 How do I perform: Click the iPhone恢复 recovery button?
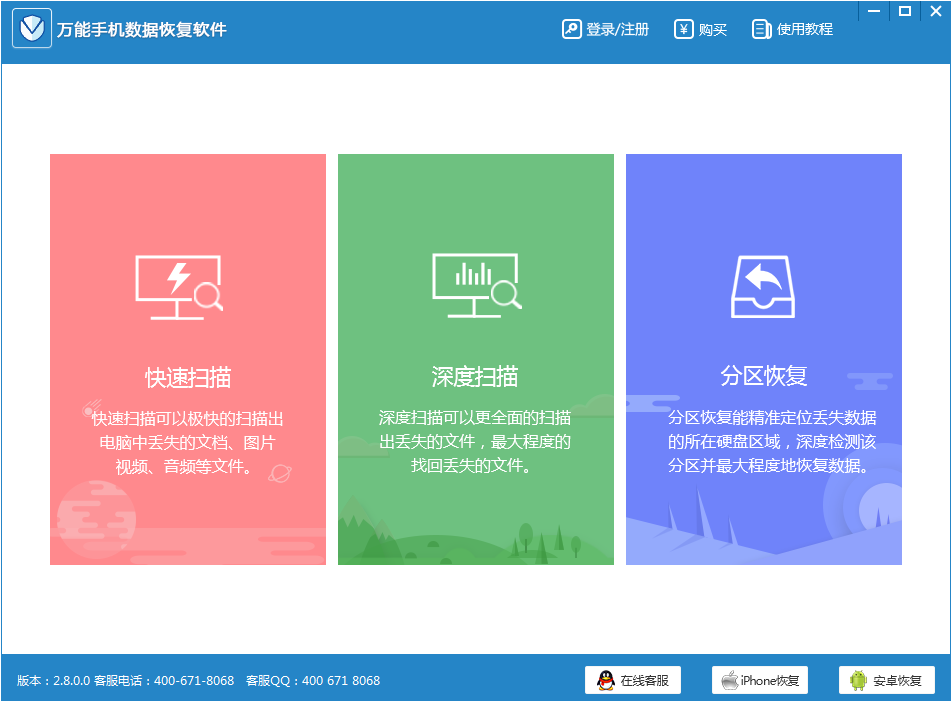point(760,680)
